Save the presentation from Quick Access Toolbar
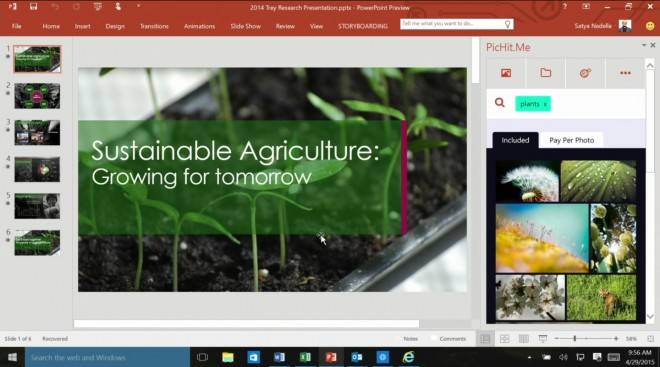The height and width of the screenshot is (367, 660). pyautogui.click(x=33, y=7)
